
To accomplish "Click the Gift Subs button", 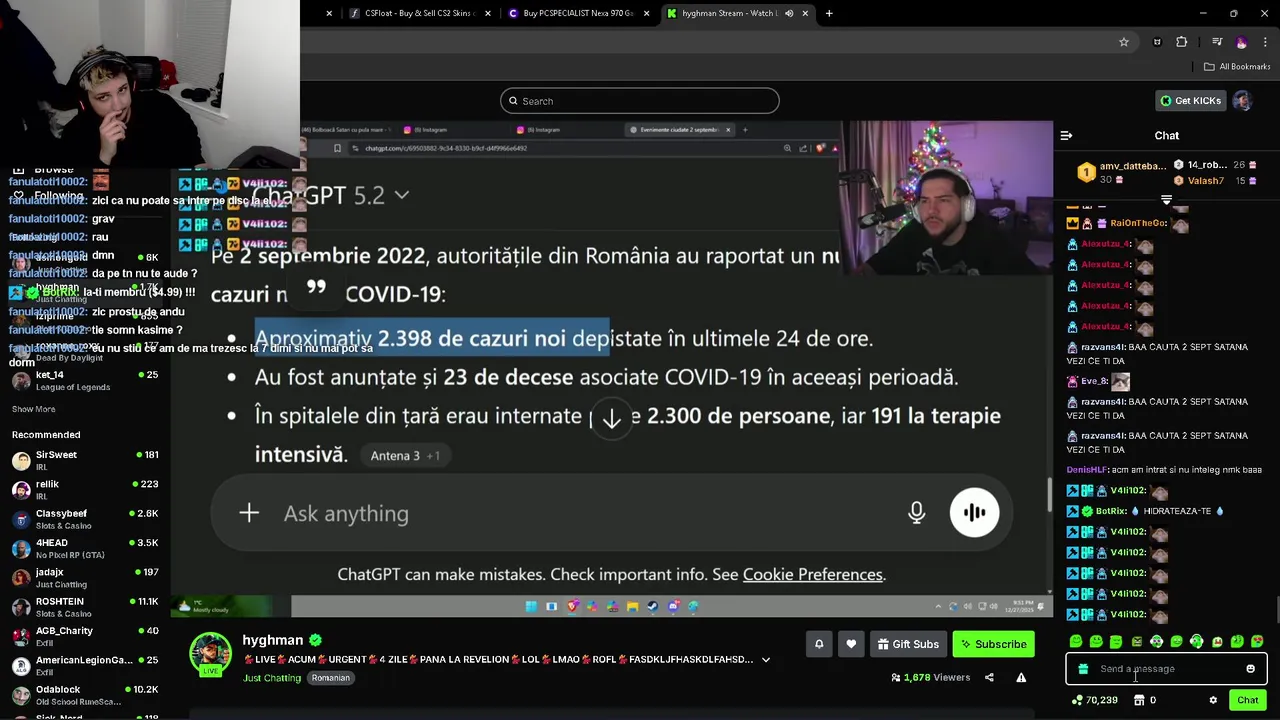I will pyautogui.click(x=907, y=644).
